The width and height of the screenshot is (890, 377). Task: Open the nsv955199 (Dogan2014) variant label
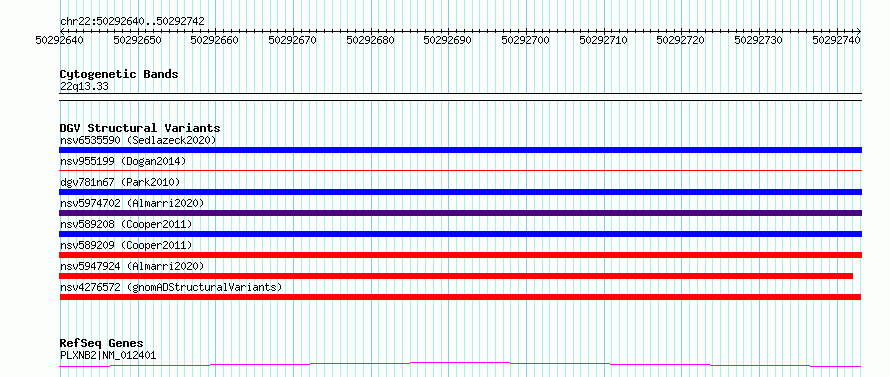pyautogui.click(x=123, y=161)
